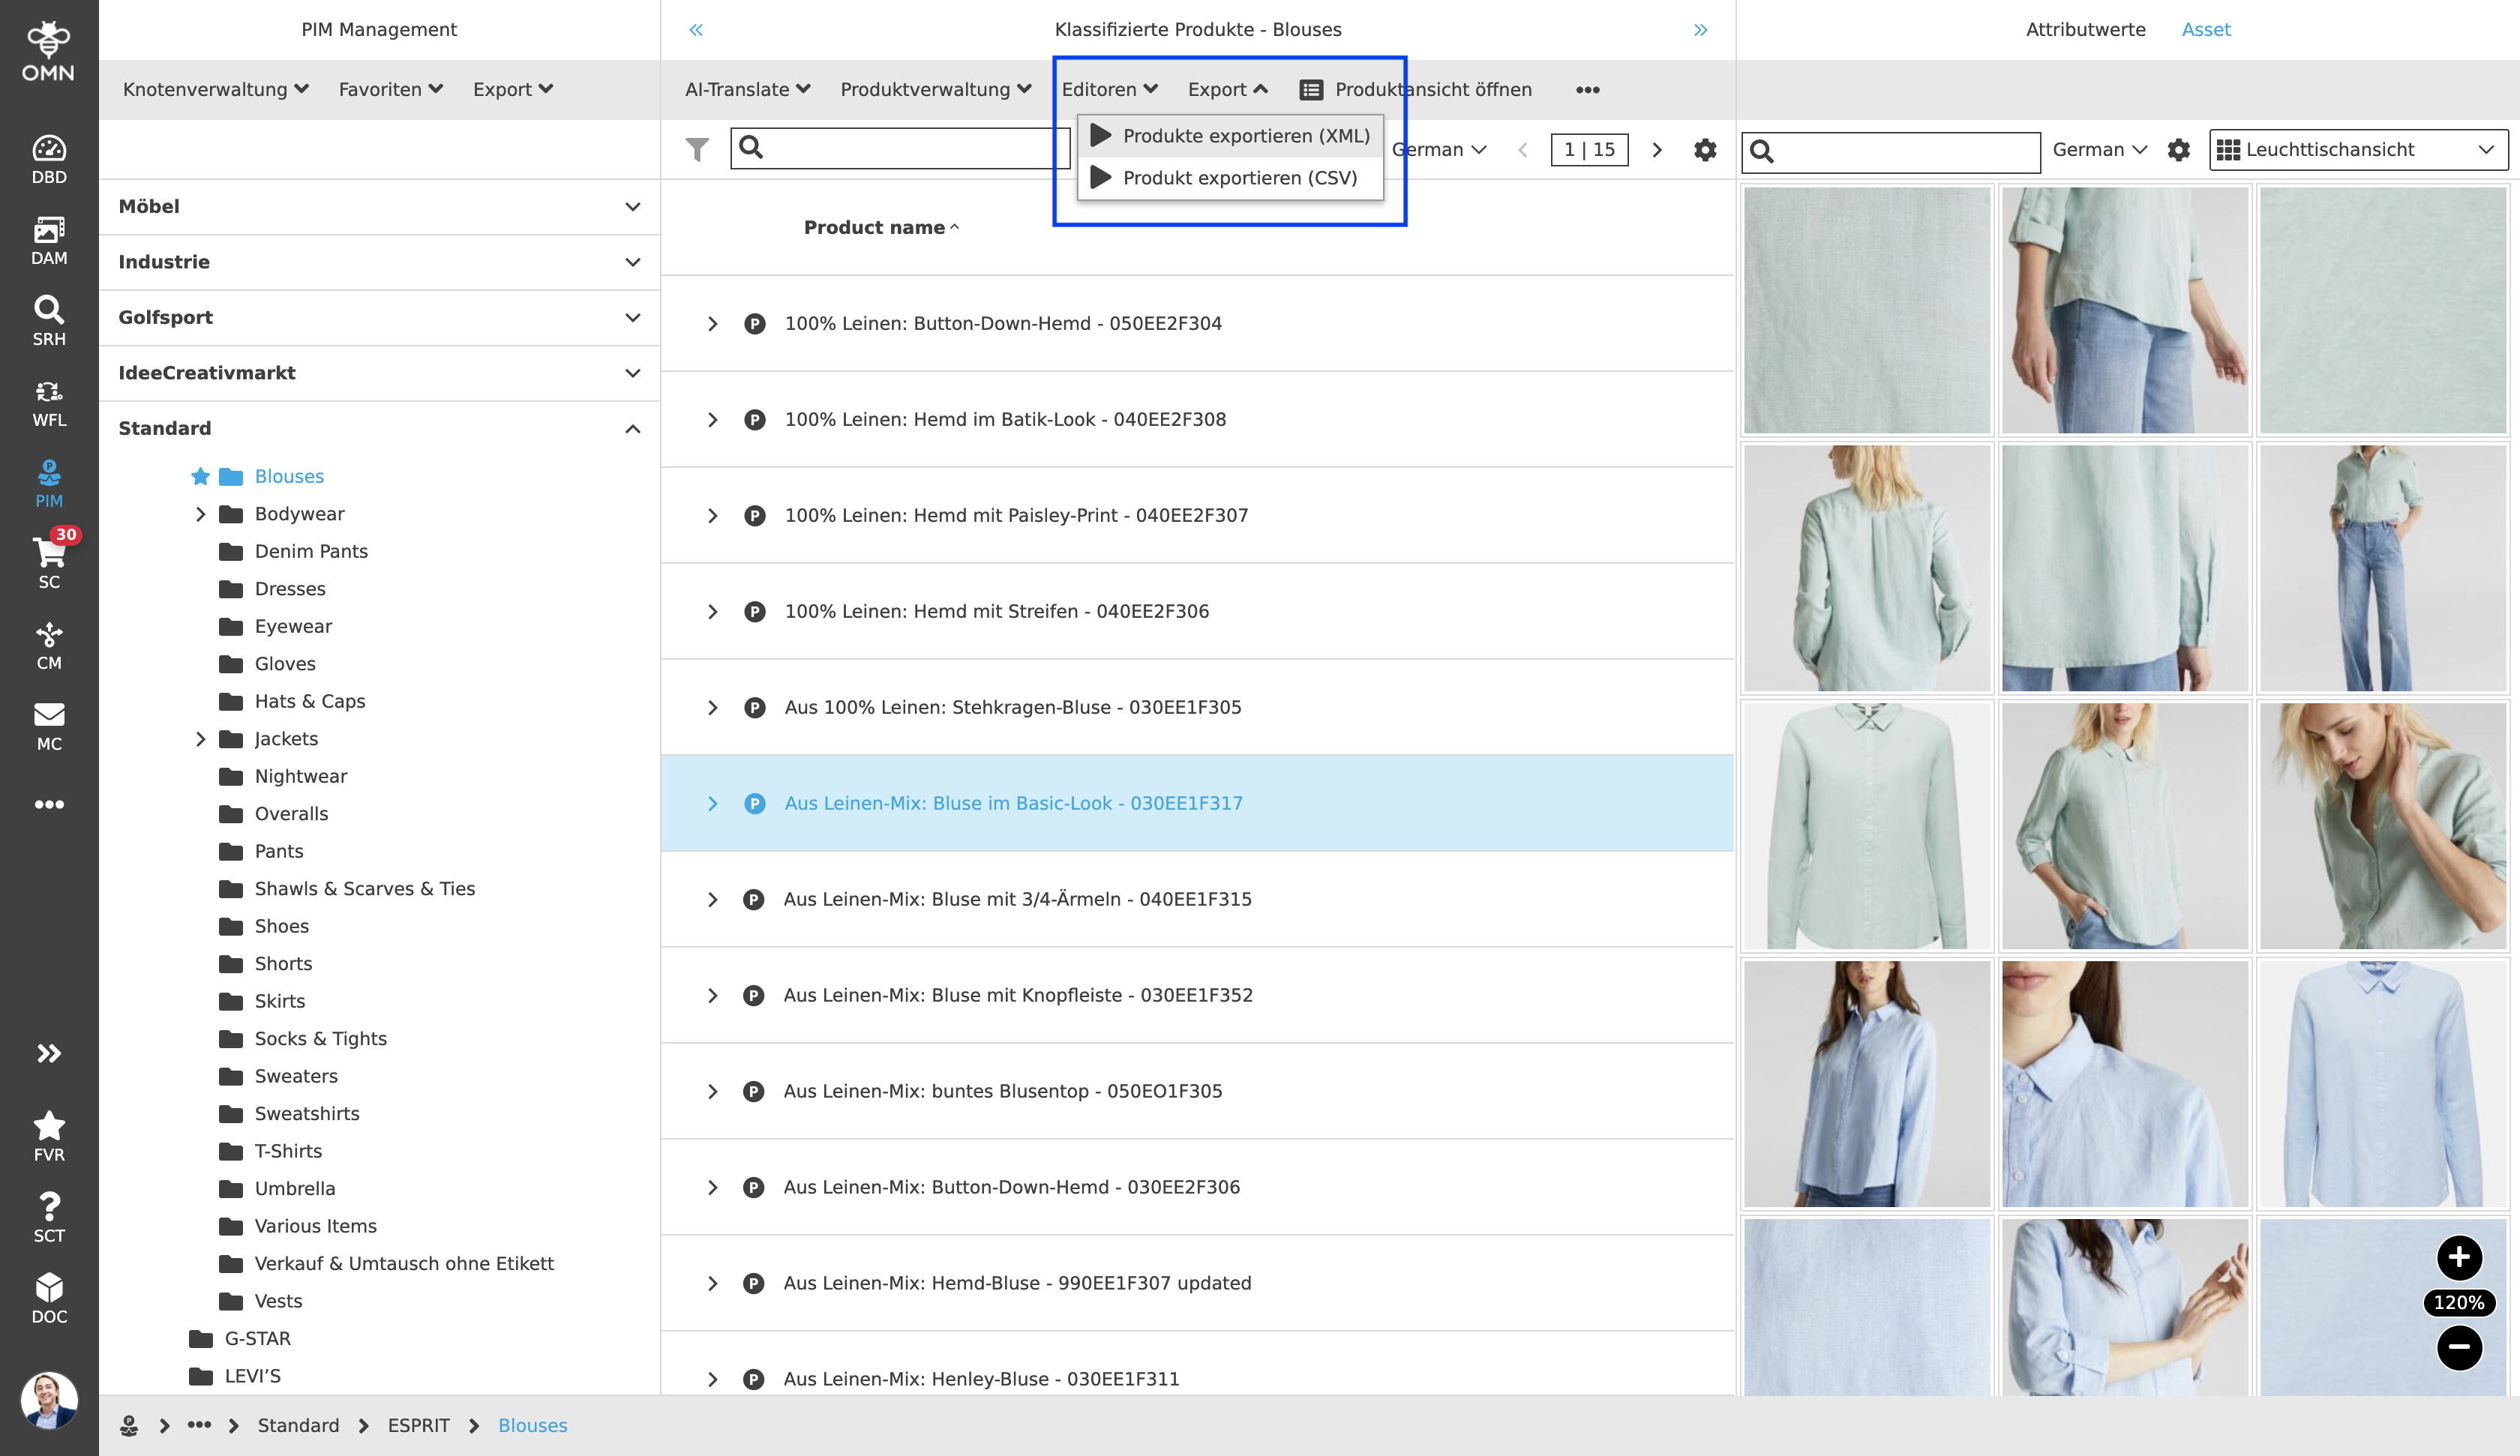Screen dimensions: 2520x1456
Task: Open the WFL workflow module
Action: pyautogui.click(x=49, y=402)
